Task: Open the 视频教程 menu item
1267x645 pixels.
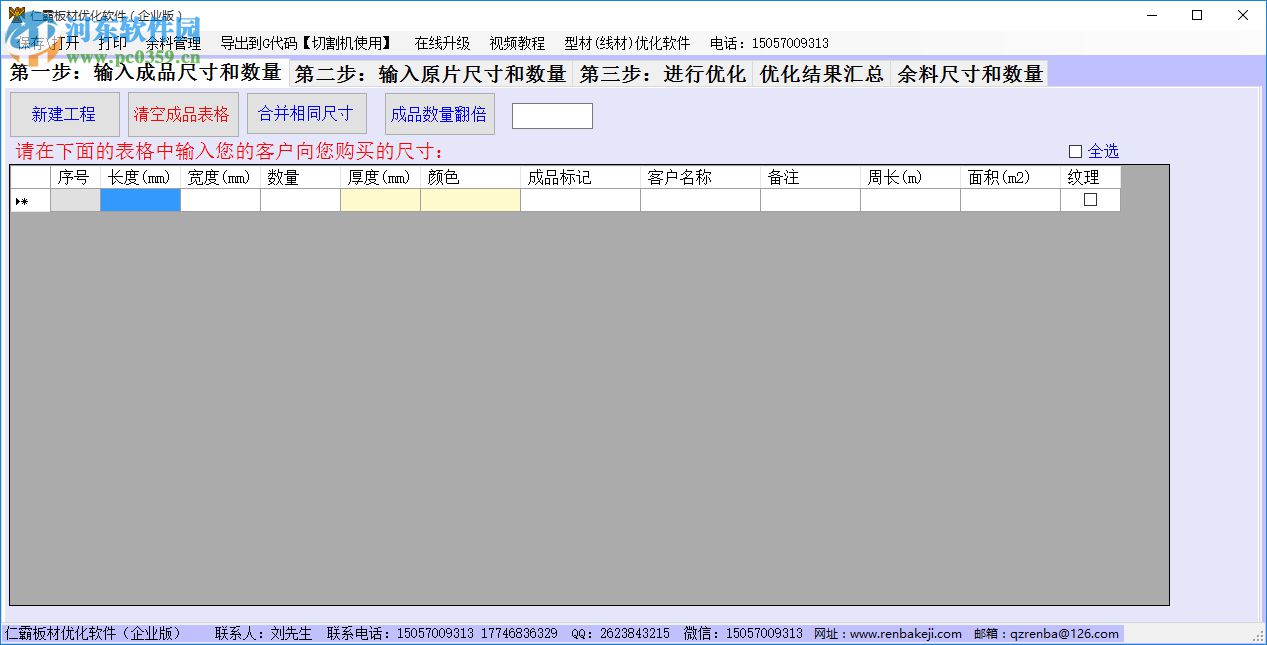Action: coord(516,43)
